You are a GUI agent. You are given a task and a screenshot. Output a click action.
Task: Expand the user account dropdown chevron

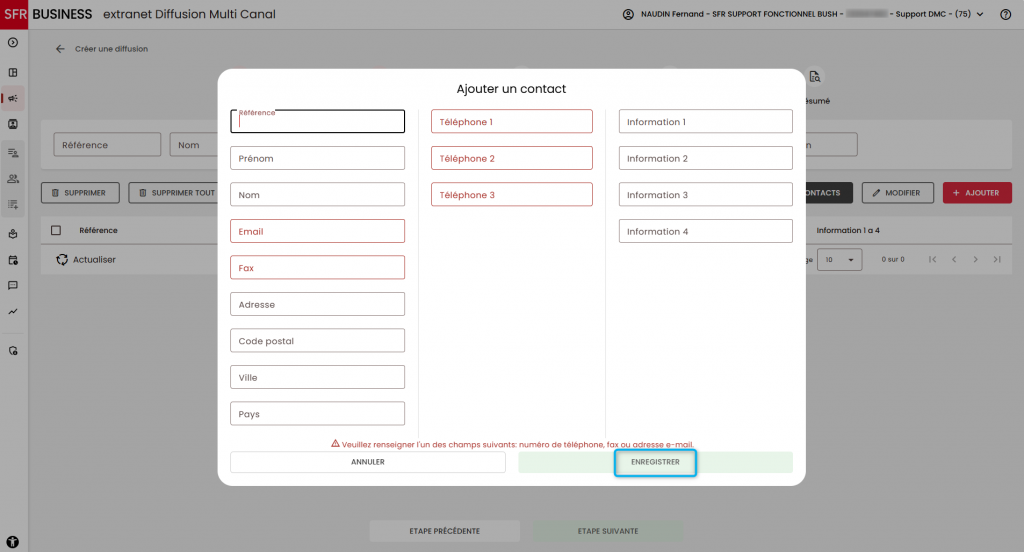pyautogui.click(x=980, y=14)
